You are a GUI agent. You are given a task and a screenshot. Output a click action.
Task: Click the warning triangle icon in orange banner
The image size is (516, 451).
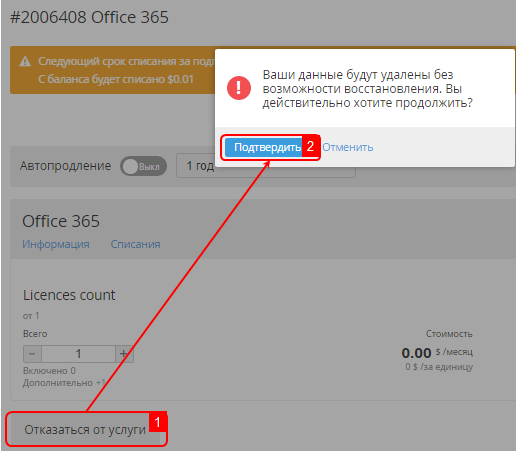pyautogui.click(x=25, y=62)
